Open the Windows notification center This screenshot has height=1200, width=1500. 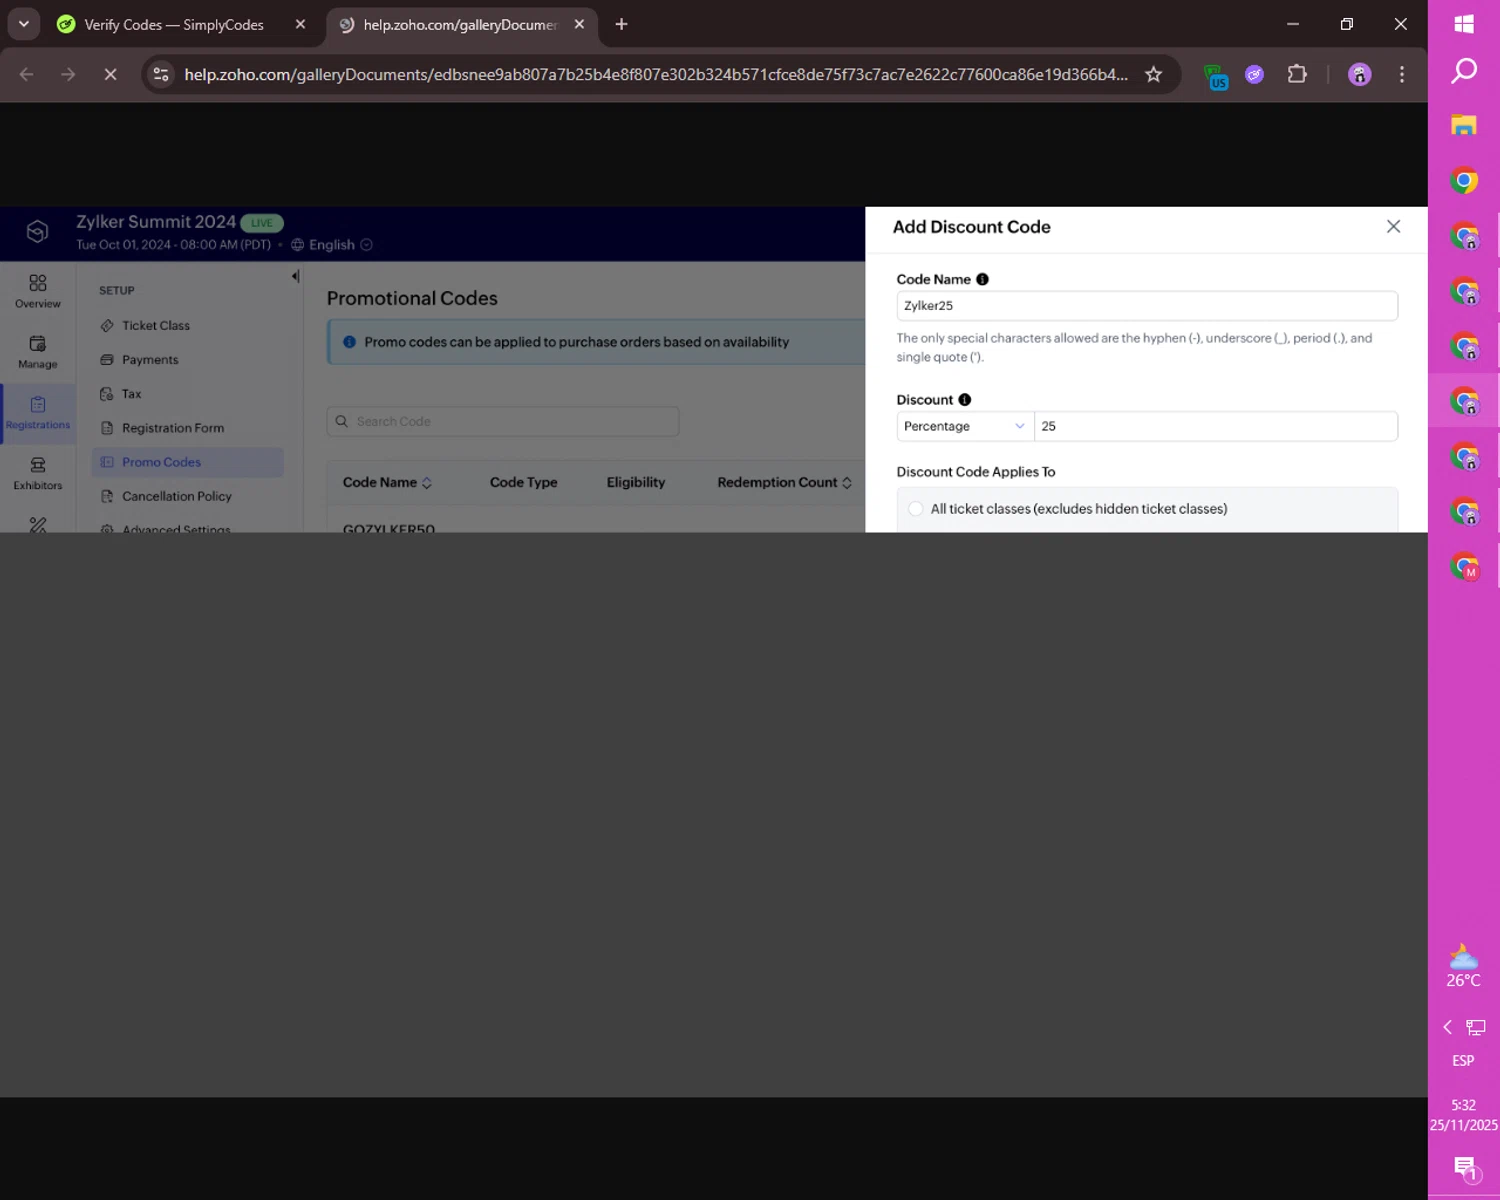pos(1464,1167)
